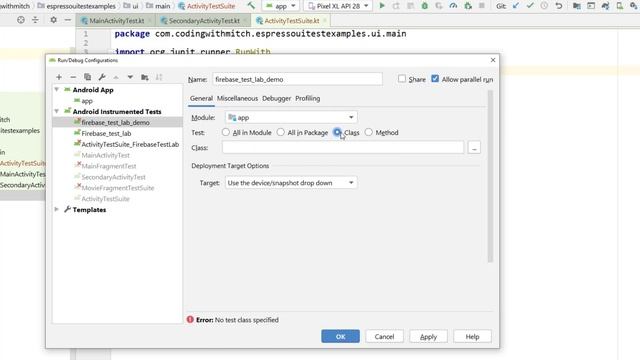Select All in Package radio button
Image resolution: width=640 pixels, height=360 pixels.
281,132
